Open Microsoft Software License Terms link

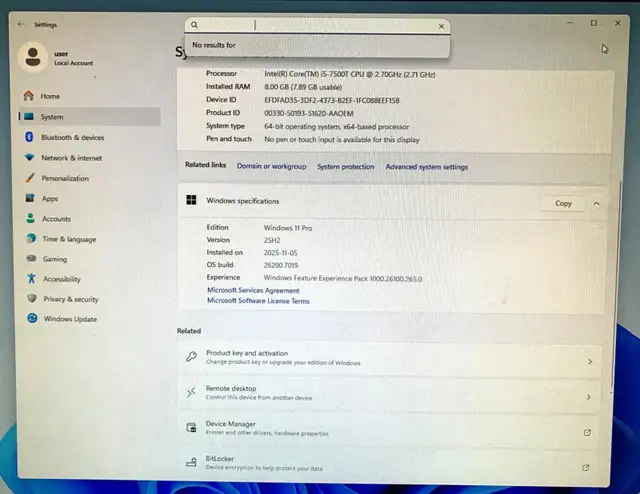pyautogui.click(x=258, y=301)
